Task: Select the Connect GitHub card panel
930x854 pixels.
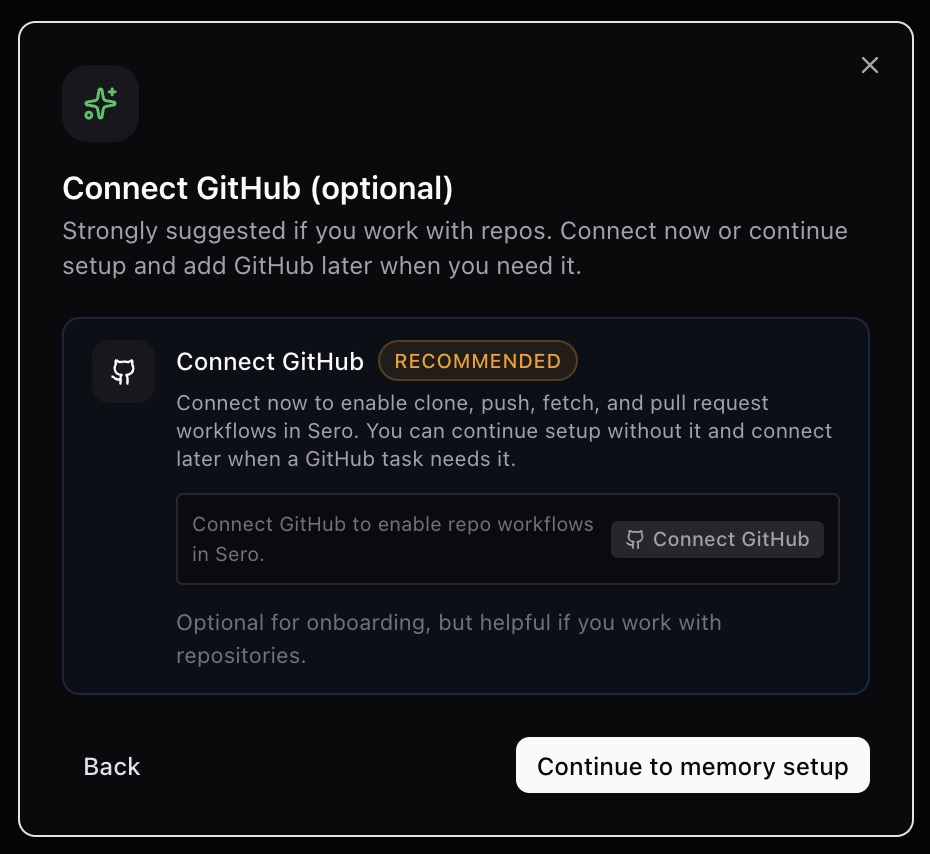Action: pos(465,505)
